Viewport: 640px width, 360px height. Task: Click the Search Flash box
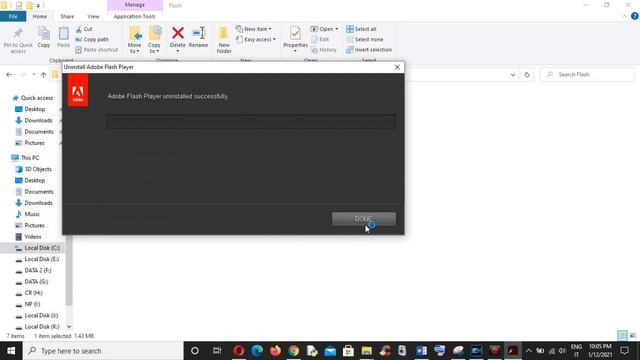tap(587, 74)
